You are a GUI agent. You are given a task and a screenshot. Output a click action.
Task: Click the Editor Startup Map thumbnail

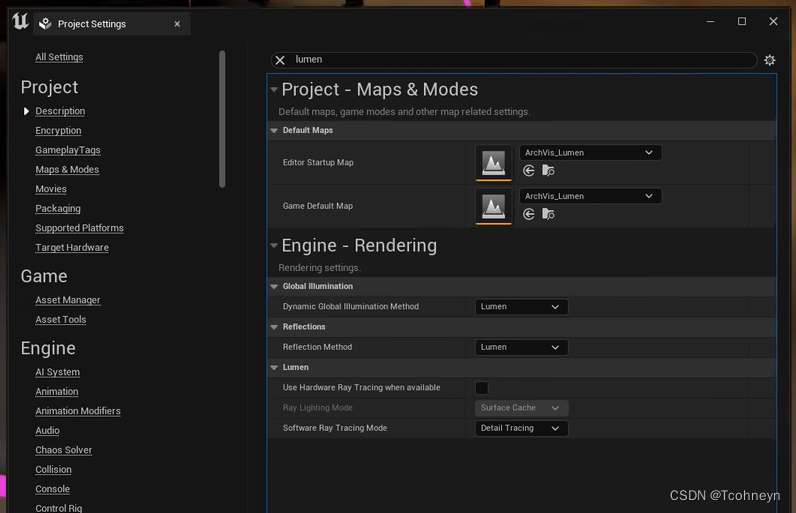tap(493, 163)
